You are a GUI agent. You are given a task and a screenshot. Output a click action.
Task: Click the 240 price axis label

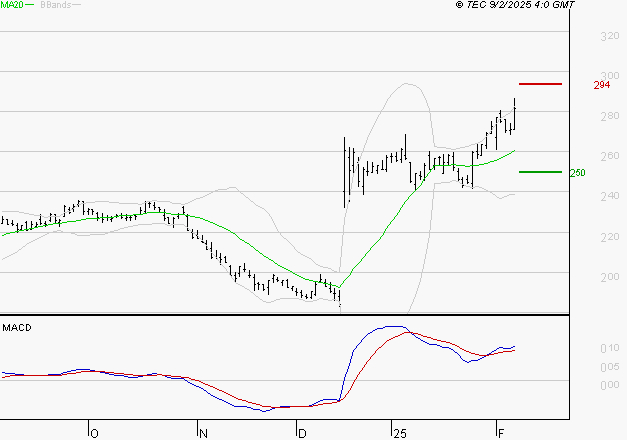(610, 196)
